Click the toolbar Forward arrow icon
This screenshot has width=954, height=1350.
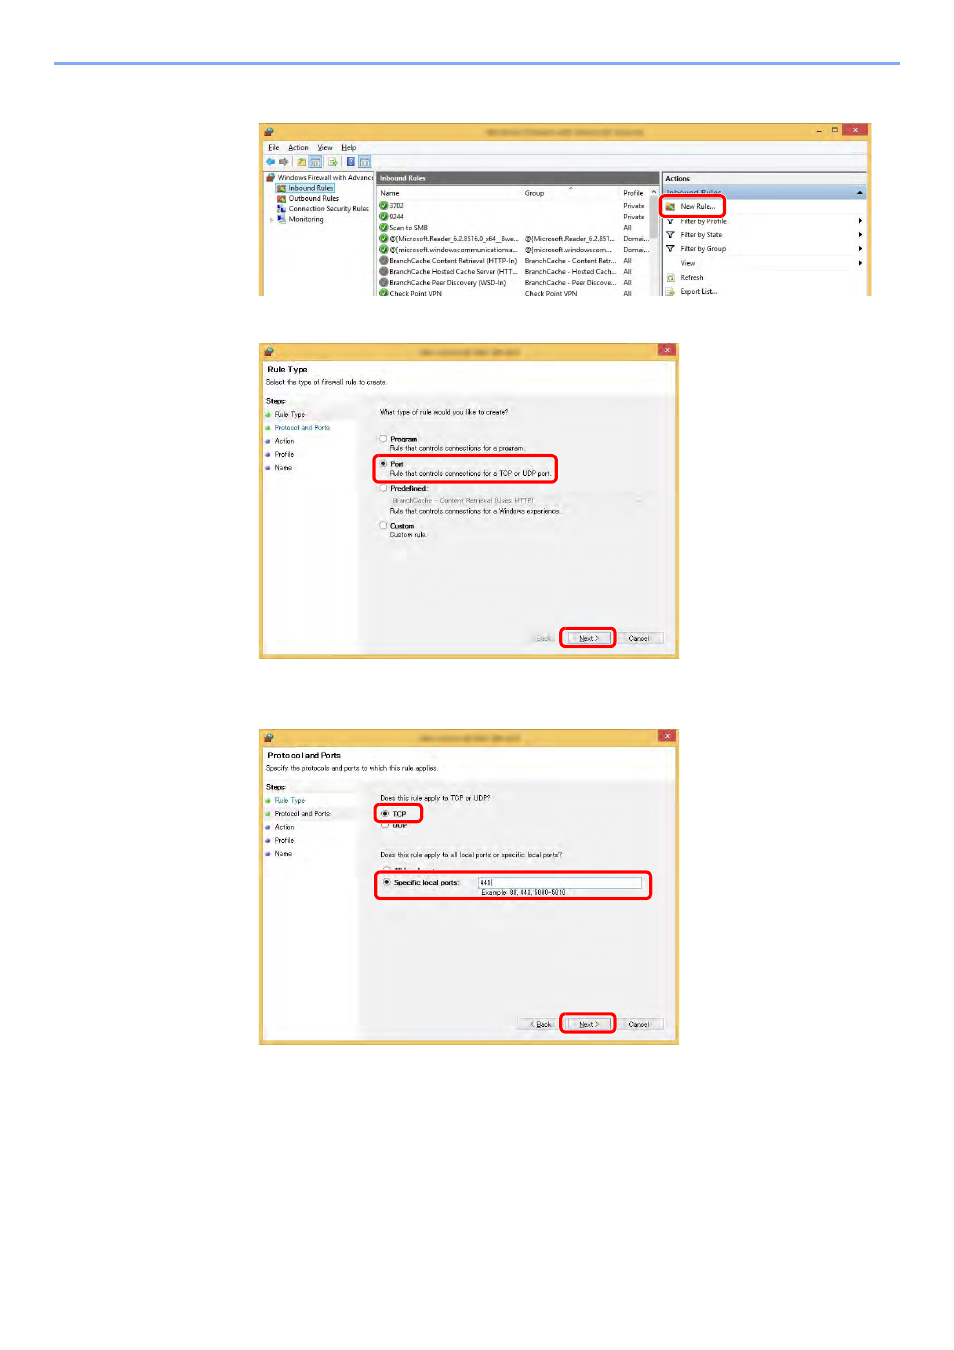click(284, 162)
